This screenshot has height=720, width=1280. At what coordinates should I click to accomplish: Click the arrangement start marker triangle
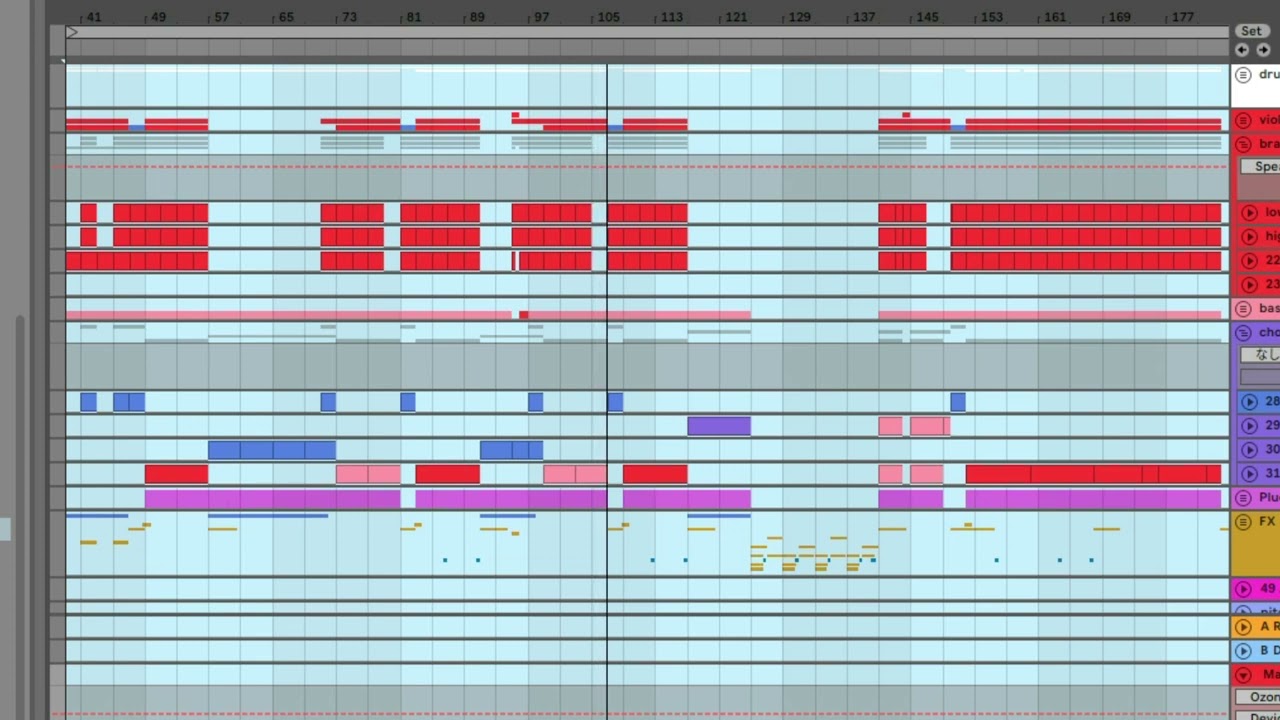pyautogui.click(x=72, y=32)
